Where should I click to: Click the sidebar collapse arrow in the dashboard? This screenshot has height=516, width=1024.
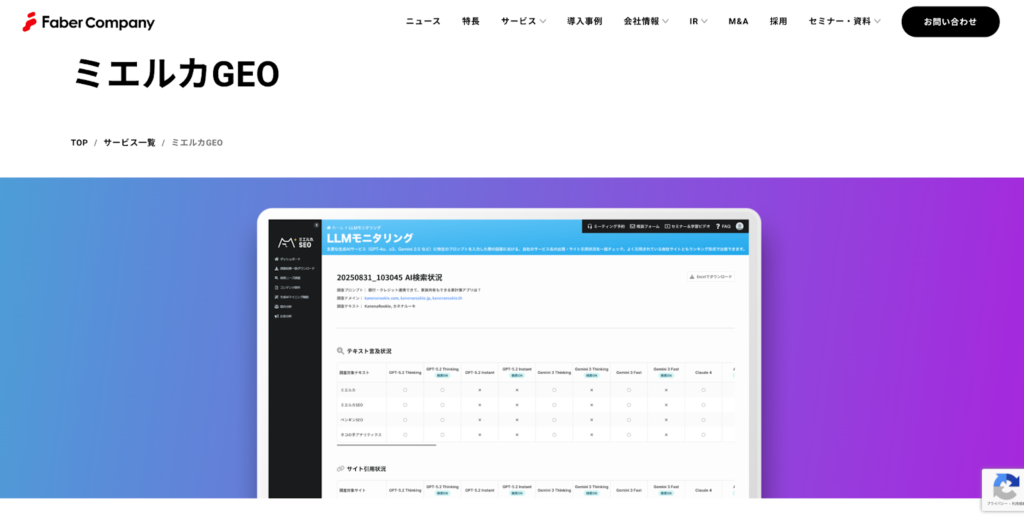click(316, 224)
